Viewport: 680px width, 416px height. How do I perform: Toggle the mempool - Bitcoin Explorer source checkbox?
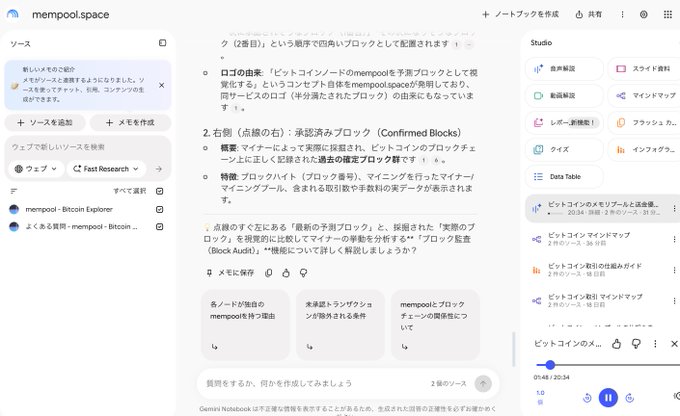[160, 209]
